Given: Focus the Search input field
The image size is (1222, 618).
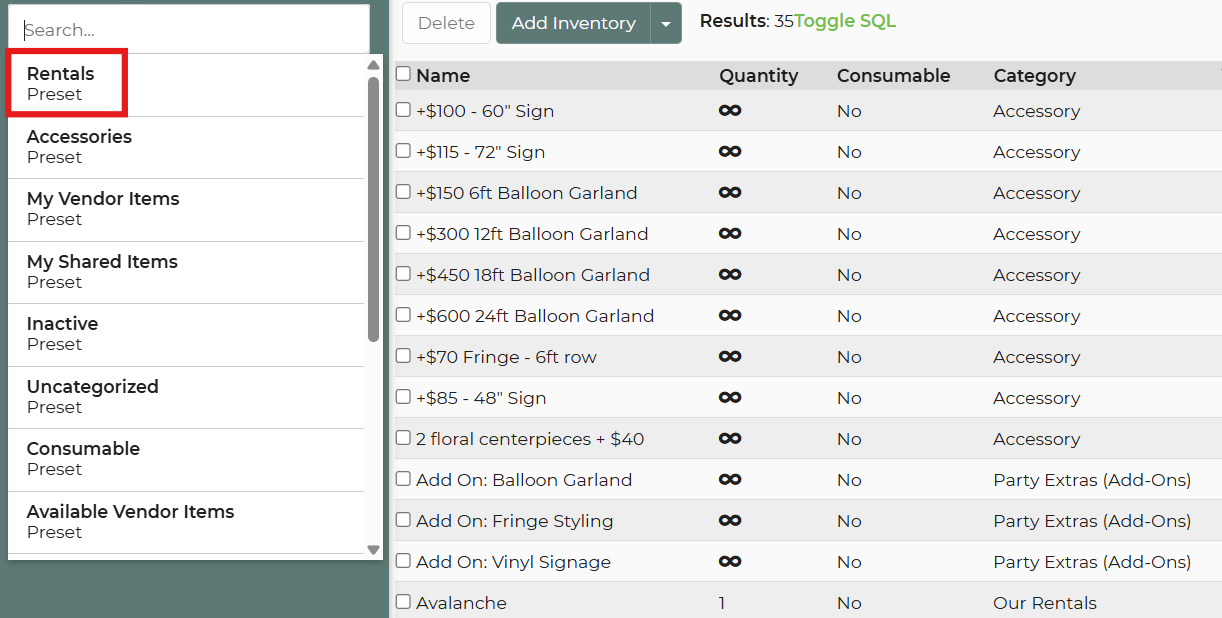Looking at the screenshot, I should (188, 30).
